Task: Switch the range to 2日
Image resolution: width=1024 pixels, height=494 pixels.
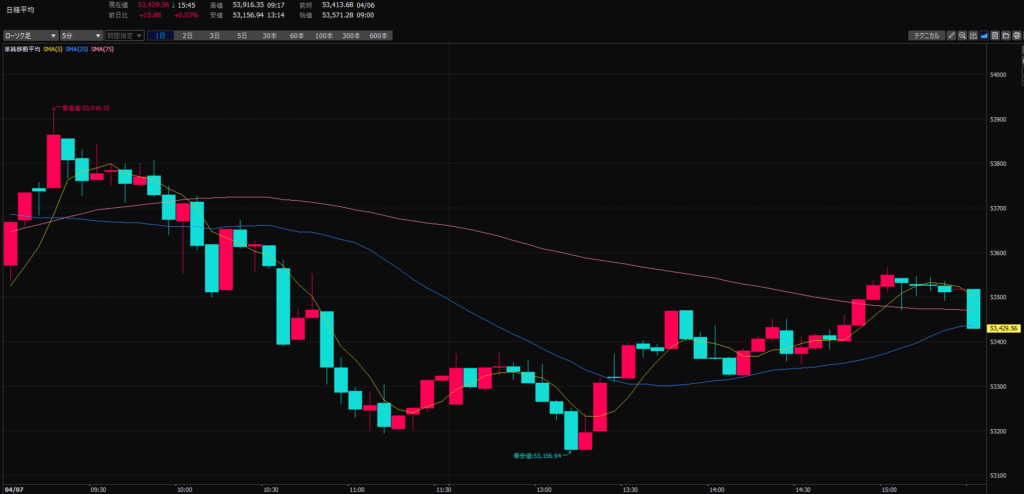Action: [187, 36]
